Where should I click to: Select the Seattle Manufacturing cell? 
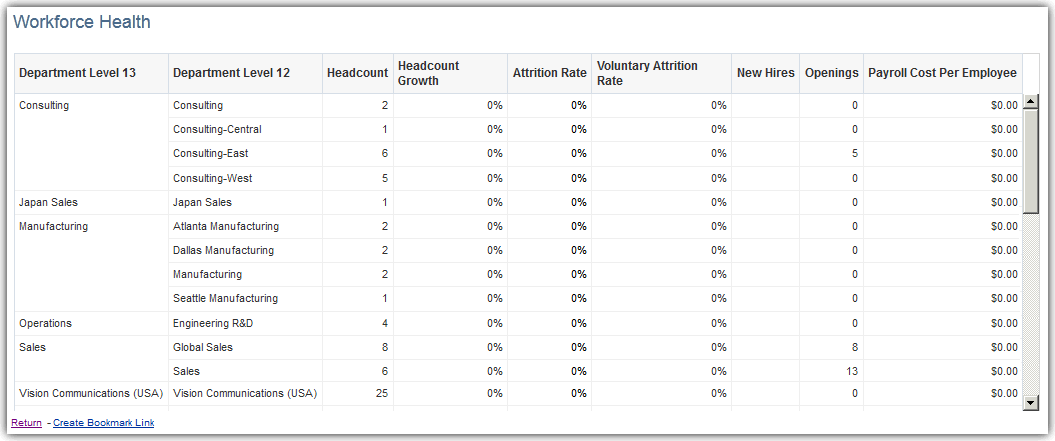(246, 298)
